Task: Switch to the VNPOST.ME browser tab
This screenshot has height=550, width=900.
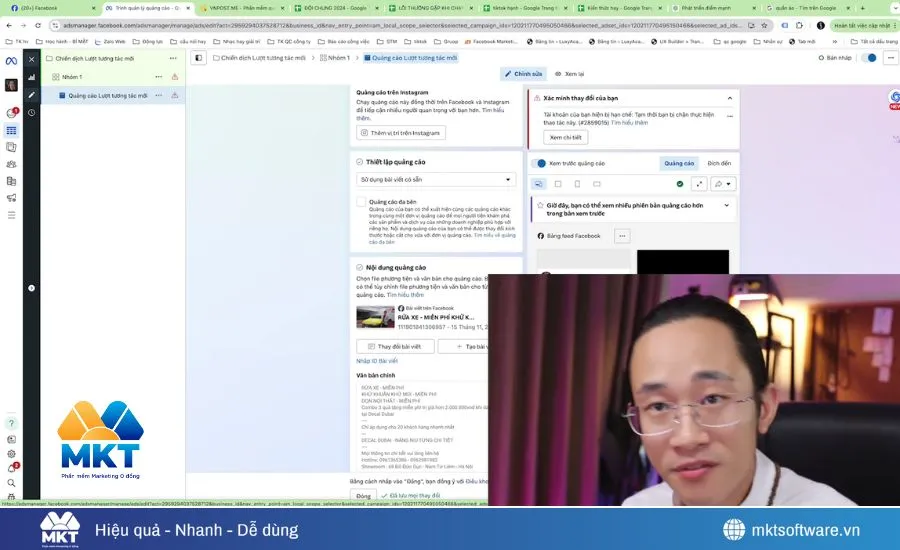Action: coord(242,8)
